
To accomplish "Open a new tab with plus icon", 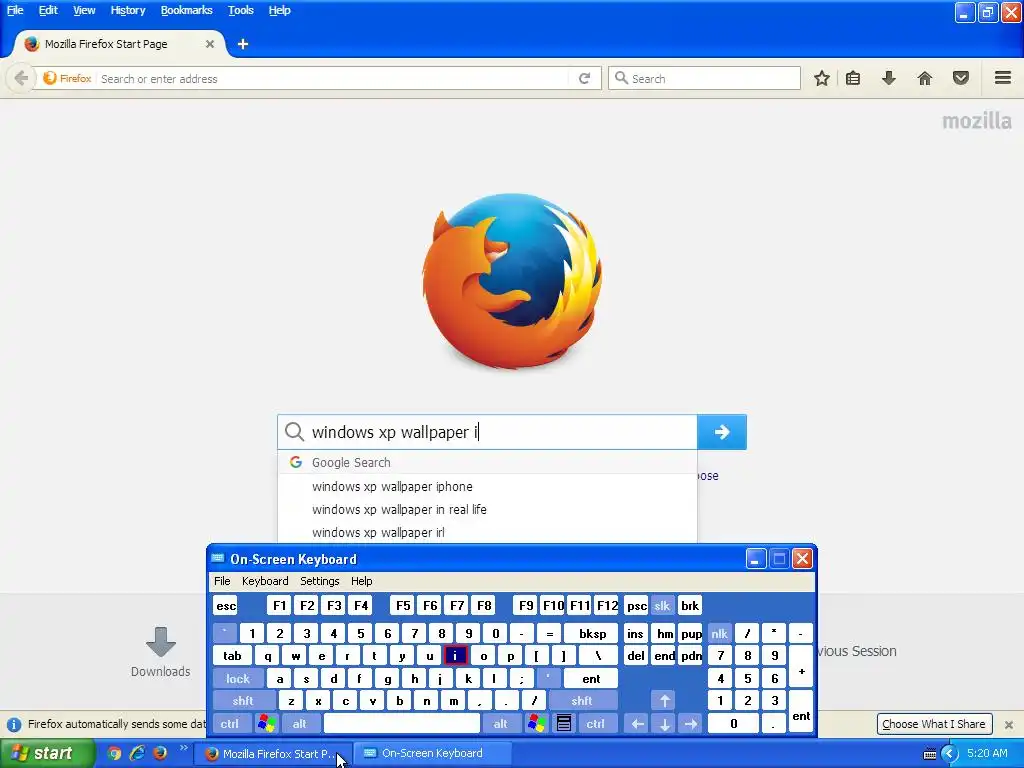I will [243, 44].
